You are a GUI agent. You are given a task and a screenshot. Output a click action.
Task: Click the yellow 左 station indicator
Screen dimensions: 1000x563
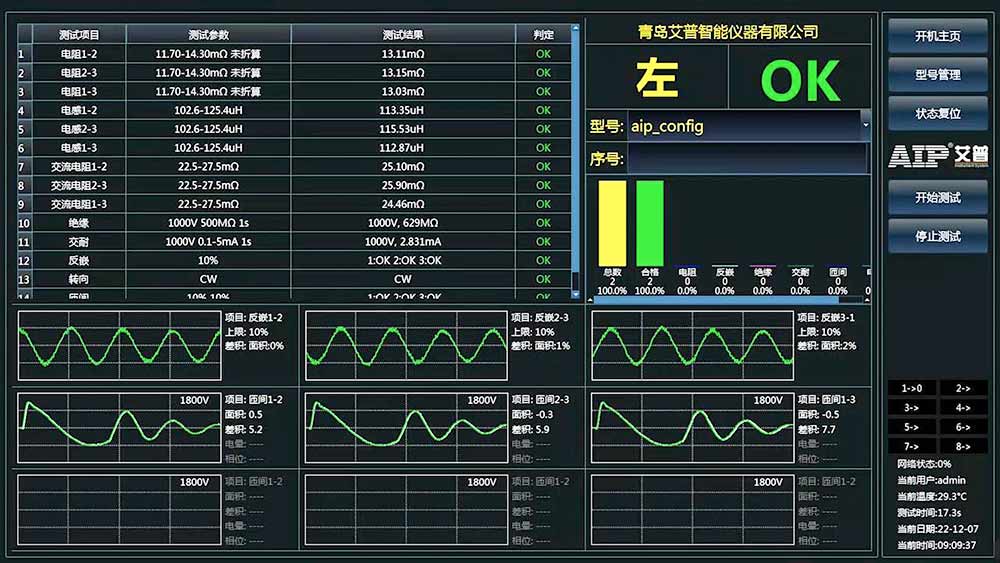[x=656, y=81]
